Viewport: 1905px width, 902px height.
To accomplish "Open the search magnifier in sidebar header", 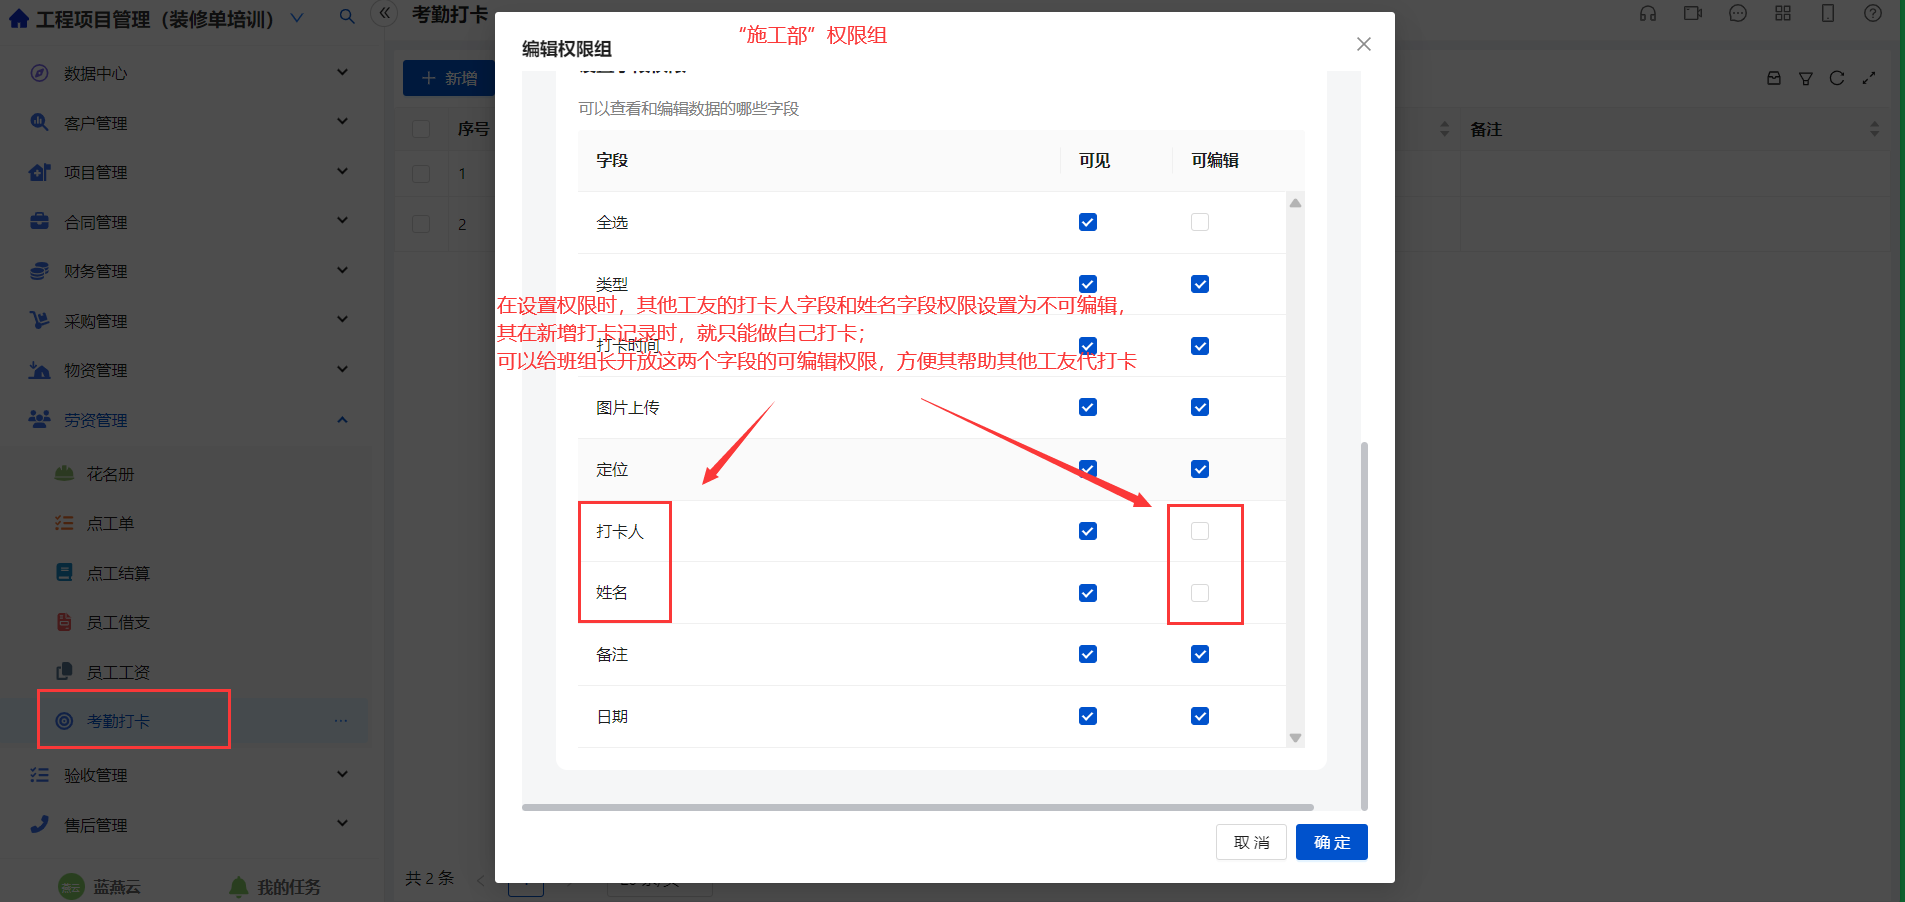I will coord(347,16).
